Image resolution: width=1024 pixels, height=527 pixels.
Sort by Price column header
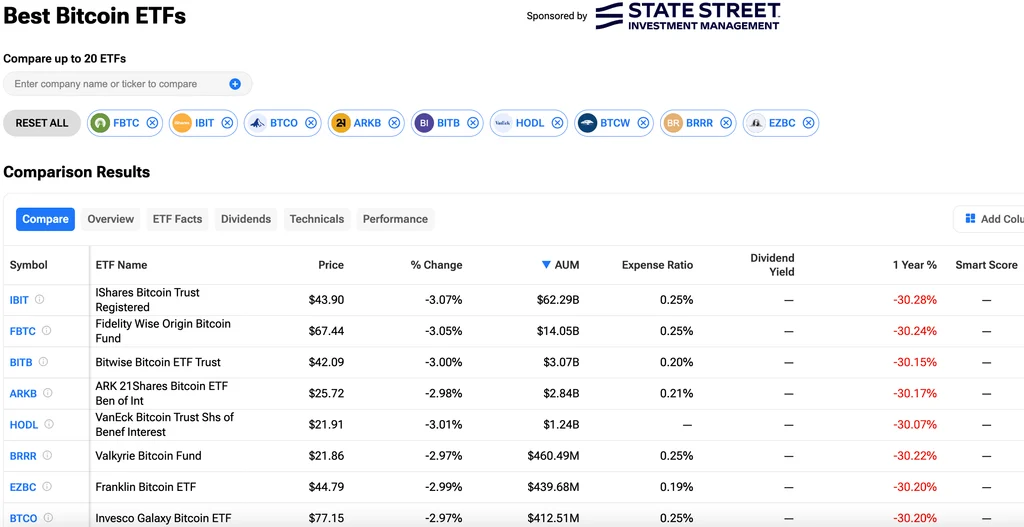coord(330,264)
